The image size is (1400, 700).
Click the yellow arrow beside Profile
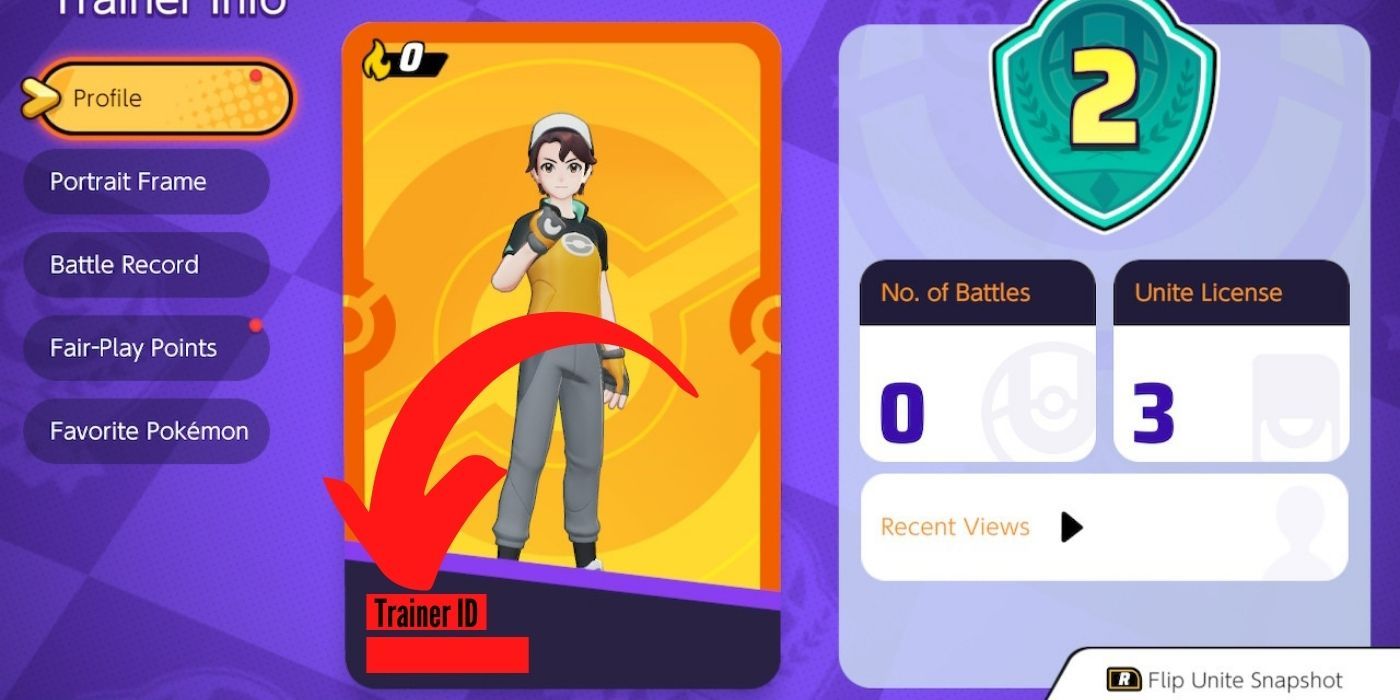click(40, 99)
